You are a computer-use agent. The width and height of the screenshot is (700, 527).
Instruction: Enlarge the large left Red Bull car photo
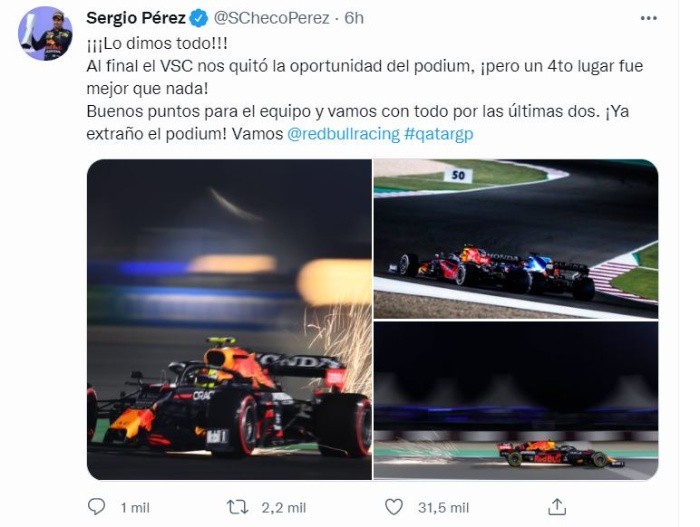click(x=229, y=319)
